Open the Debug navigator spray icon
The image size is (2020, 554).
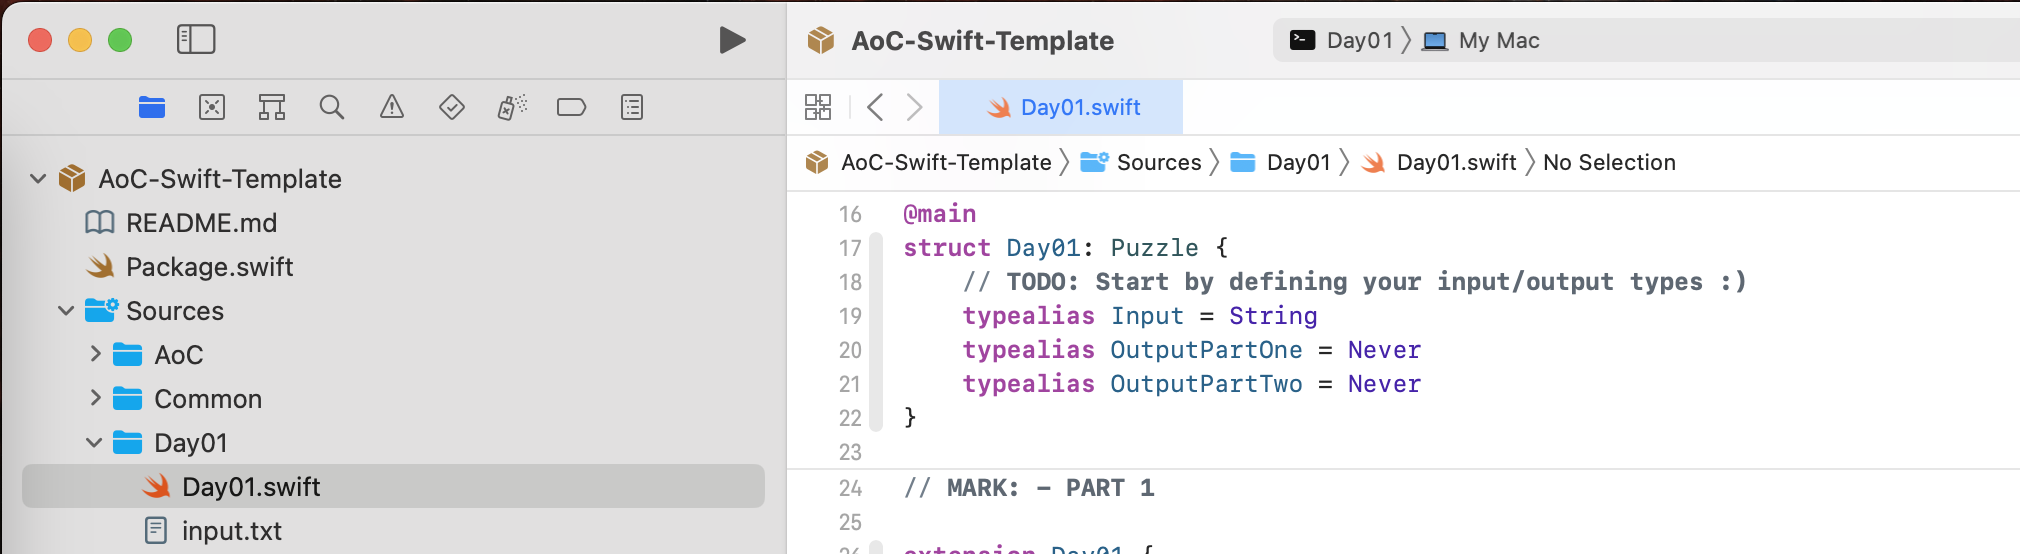coord(512,107)
